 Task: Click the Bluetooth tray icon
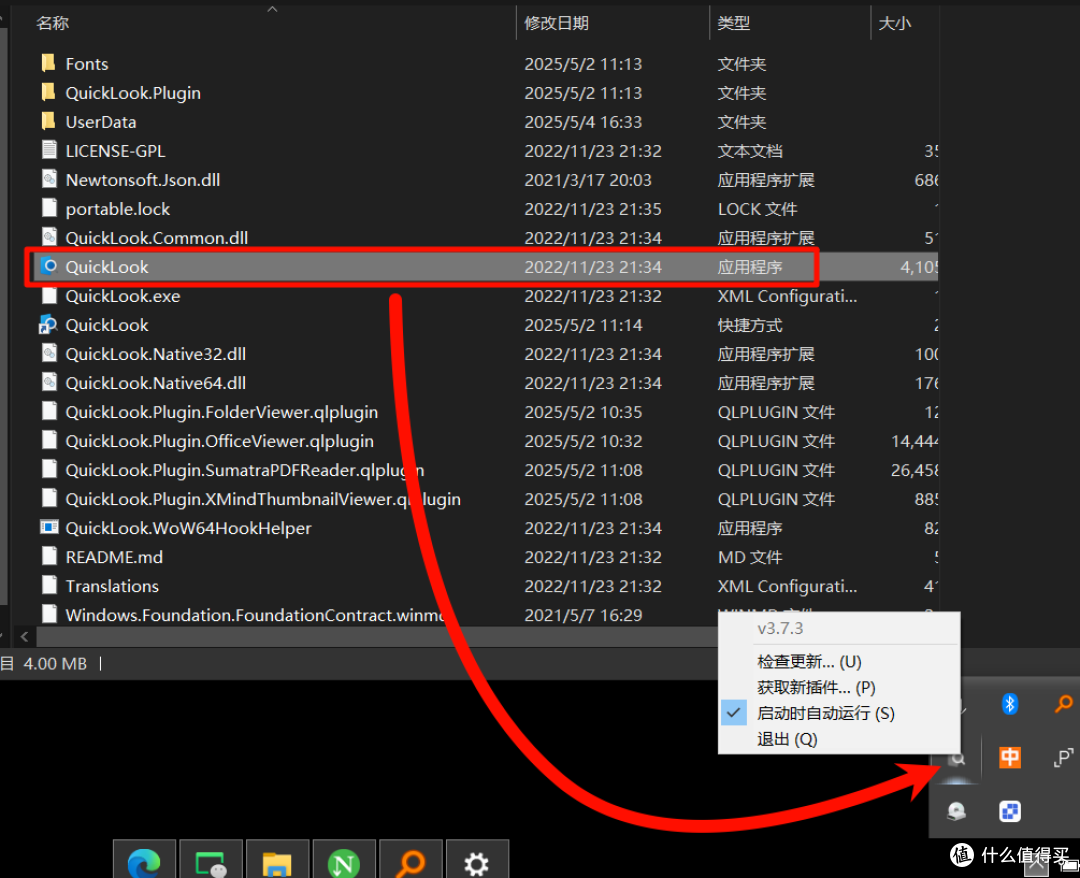1010,704
